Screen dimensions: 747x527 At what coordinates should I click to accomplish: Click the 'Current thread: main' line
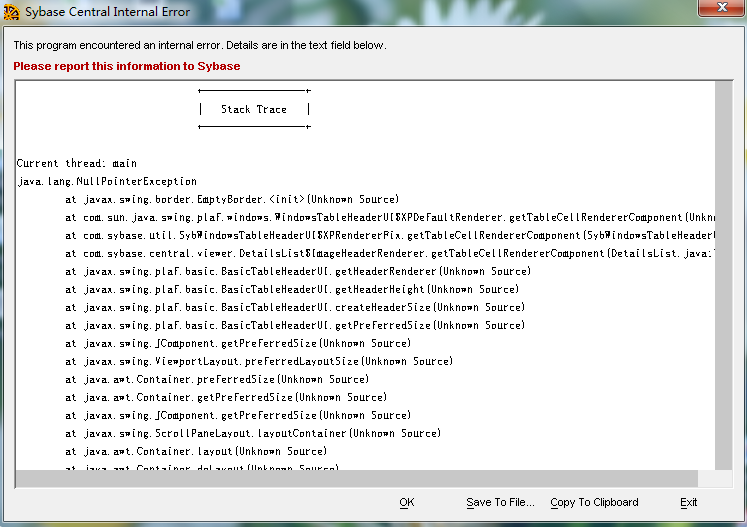(77, 163)
